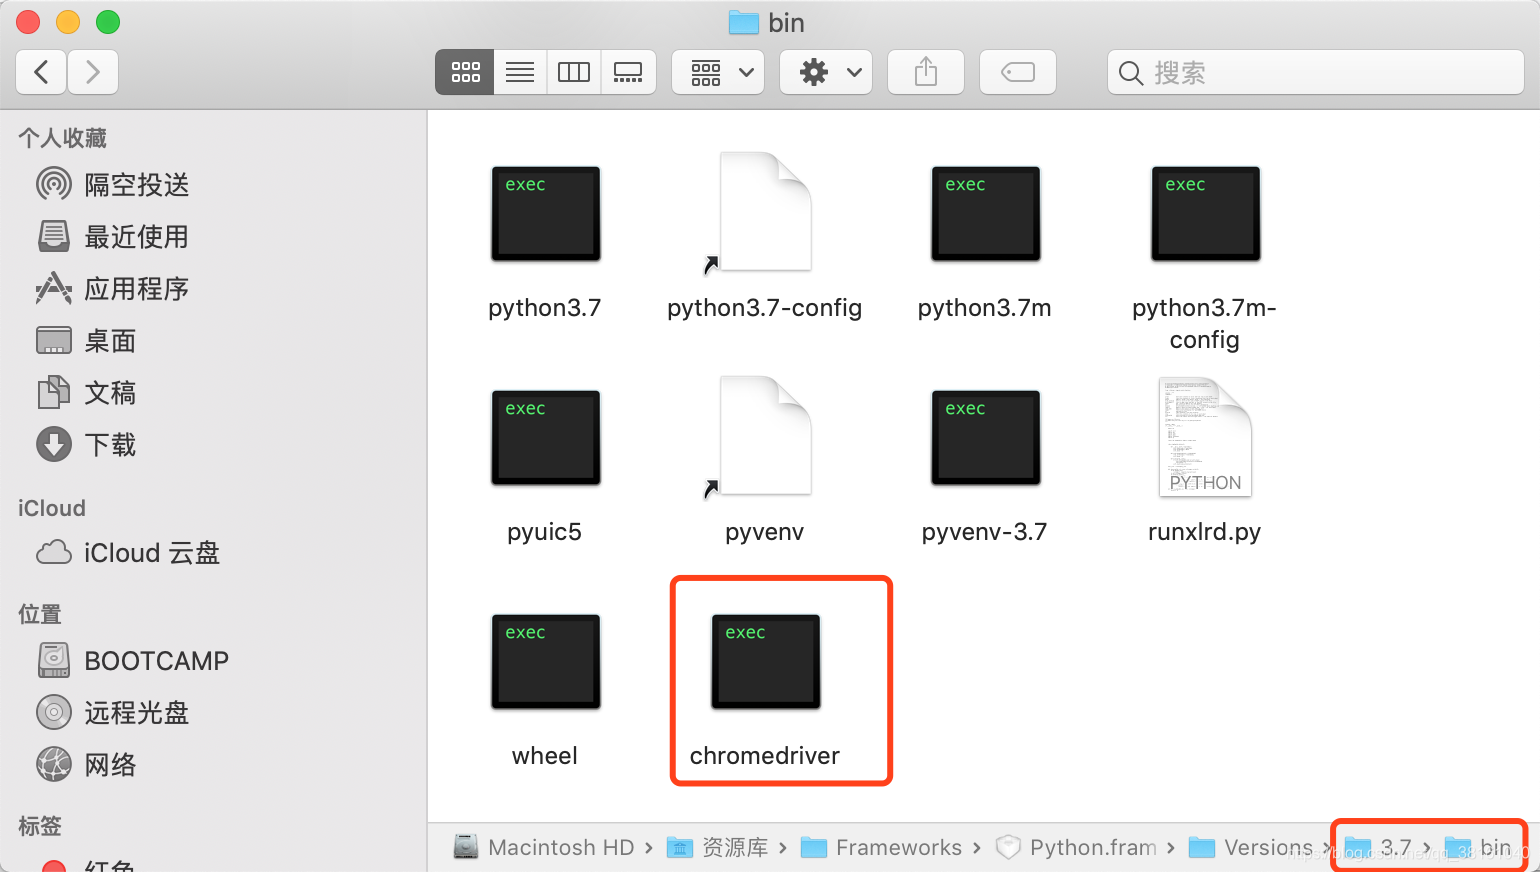Open the group-by arrangement dropdown

click(x=718, y=72)
